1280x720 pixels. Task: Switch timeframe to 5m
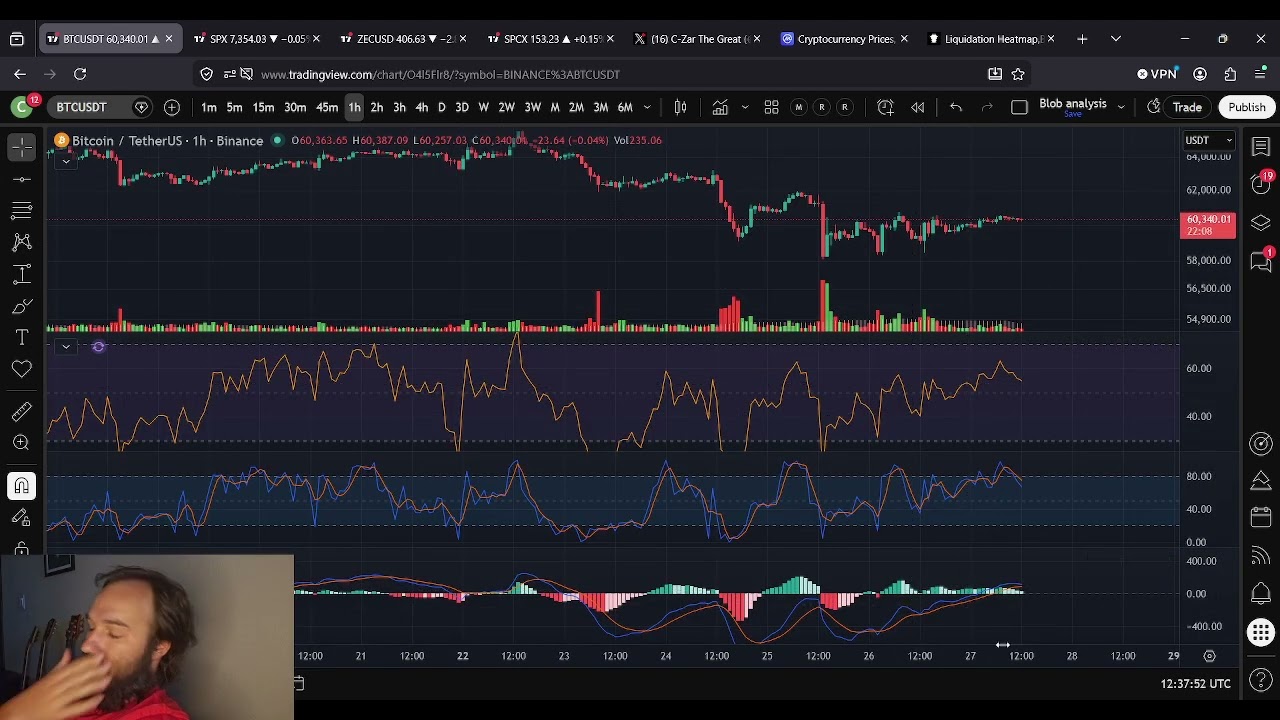pyautogui.click(x=234, y=107)
